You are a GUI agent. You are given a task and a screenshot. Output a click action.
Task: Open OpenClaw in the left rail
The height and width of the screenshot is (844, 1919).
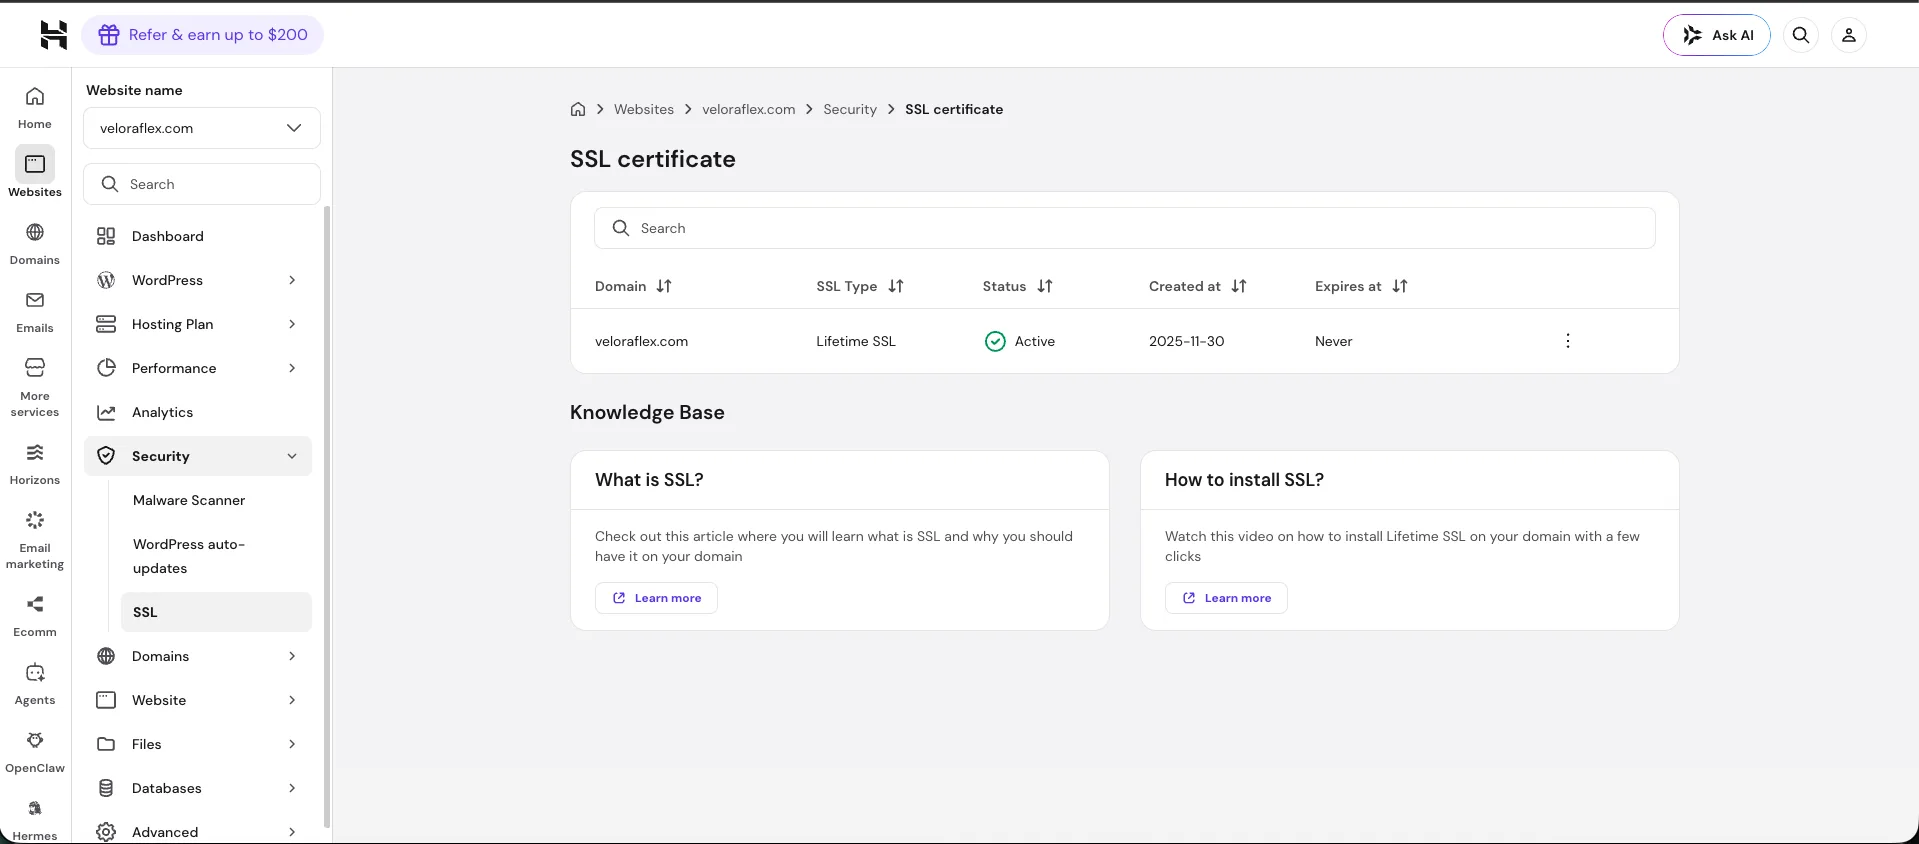click(x=35, y=752)
